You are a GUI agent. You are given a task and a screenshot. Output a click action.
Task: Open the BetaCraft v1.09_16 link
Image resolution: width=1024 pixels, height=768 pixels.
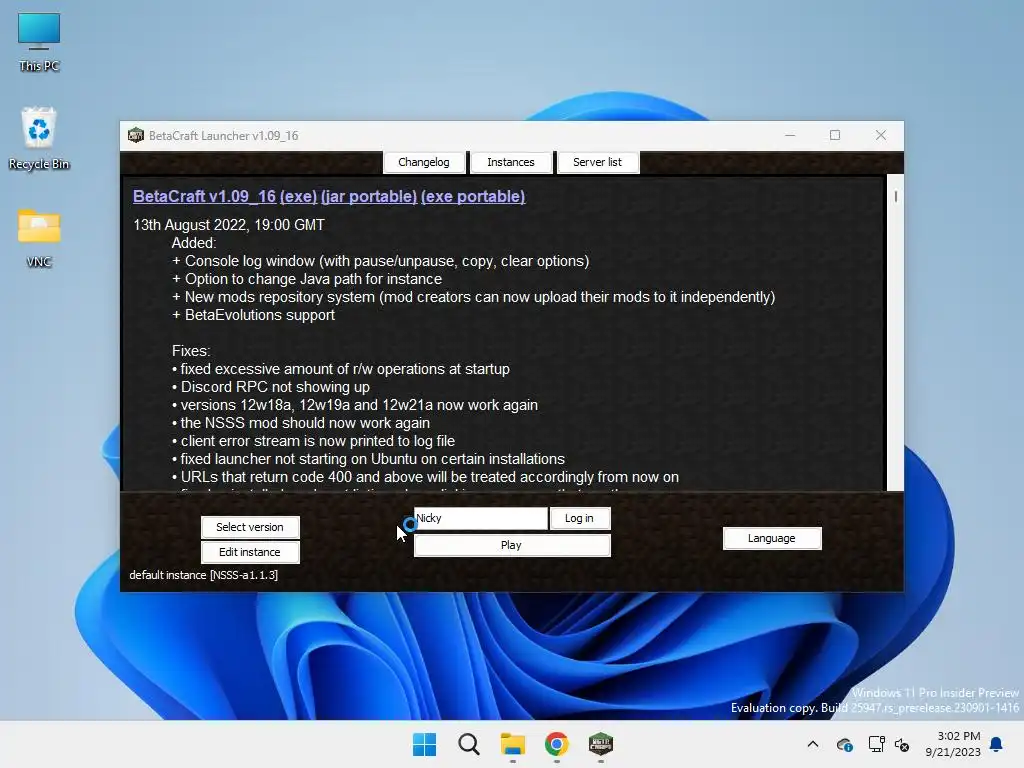pos(204,197)
